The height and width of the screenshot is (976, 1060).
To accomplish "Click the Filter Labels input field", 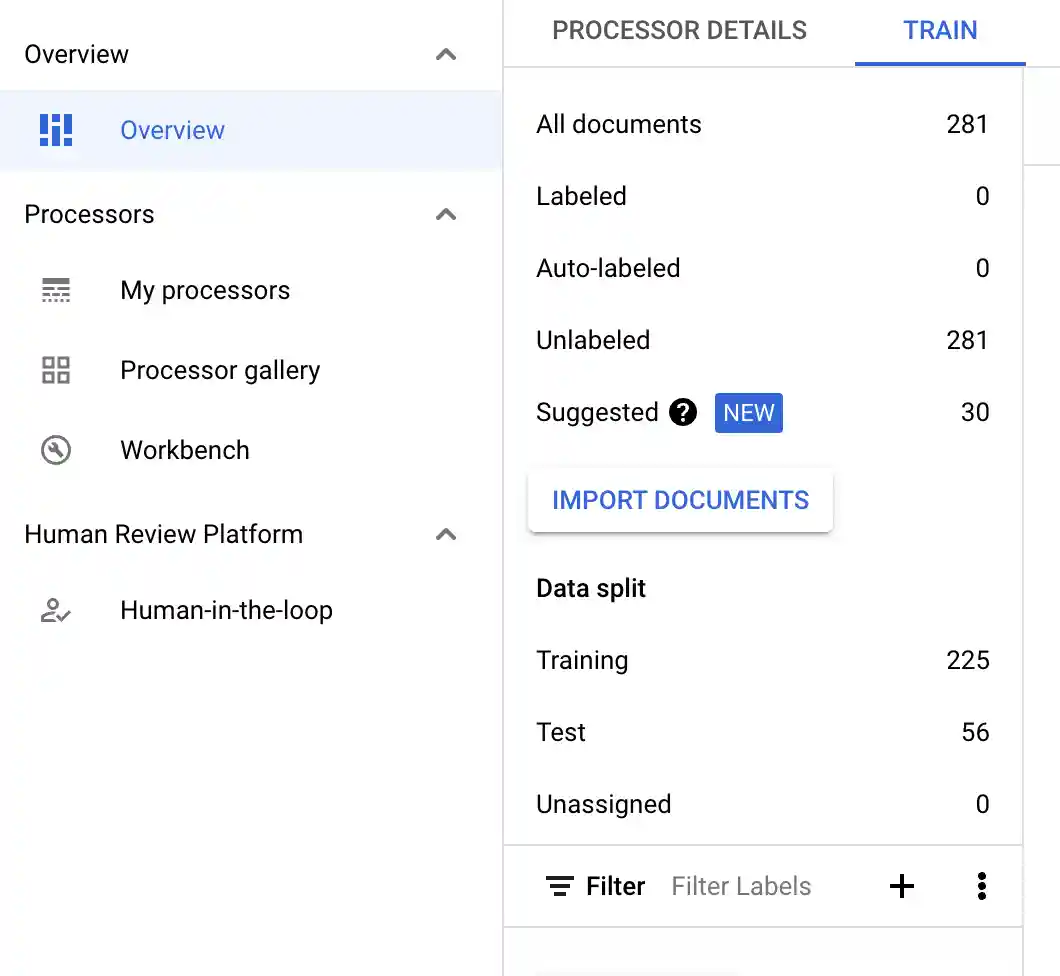I will [741, 886].
